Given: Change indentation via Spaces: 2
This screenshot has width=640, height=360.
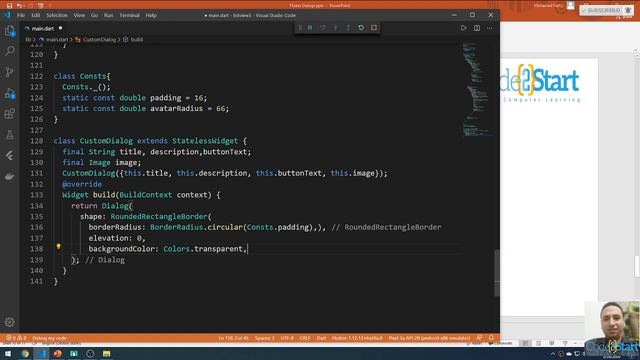Looking at the screenshot, I should [264, 338].
